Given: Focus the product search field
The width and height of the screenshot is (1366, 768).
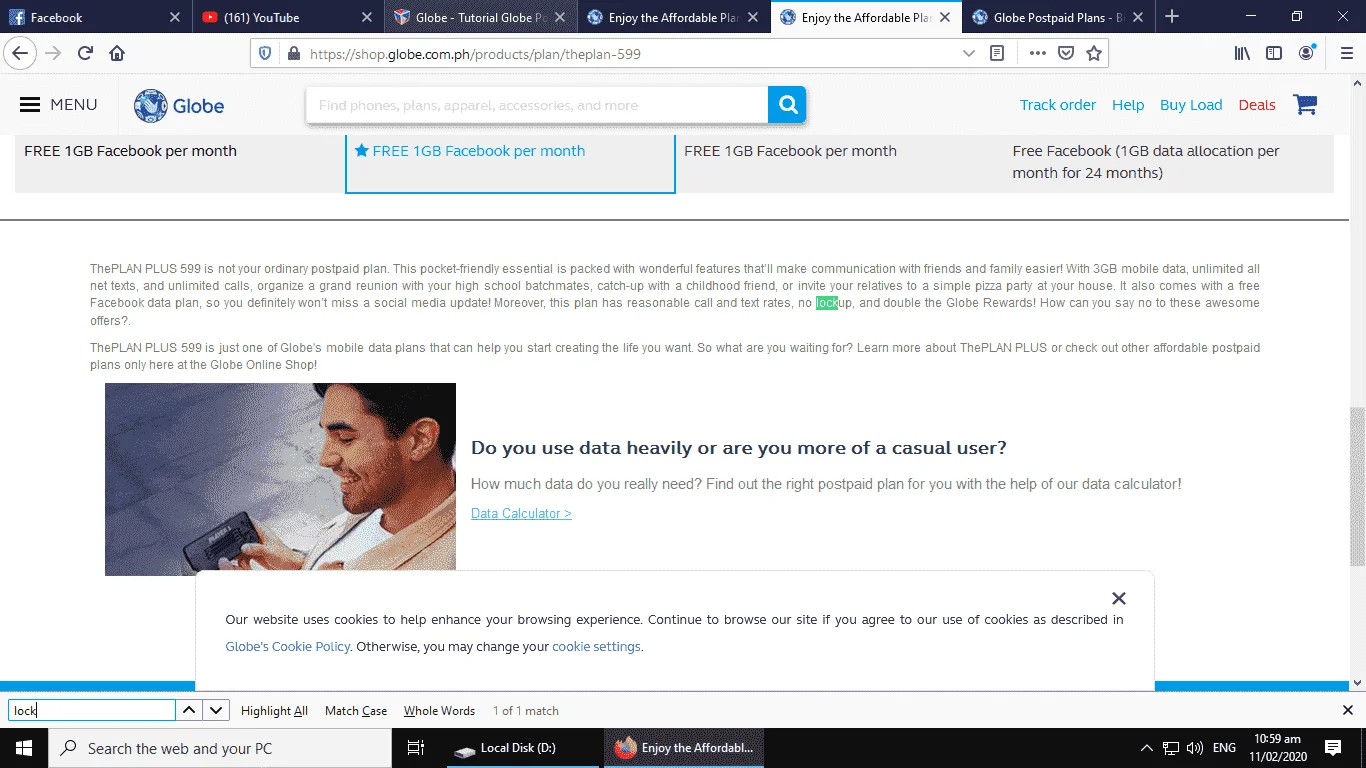Looking at the screenshot, I should point(537,105).
